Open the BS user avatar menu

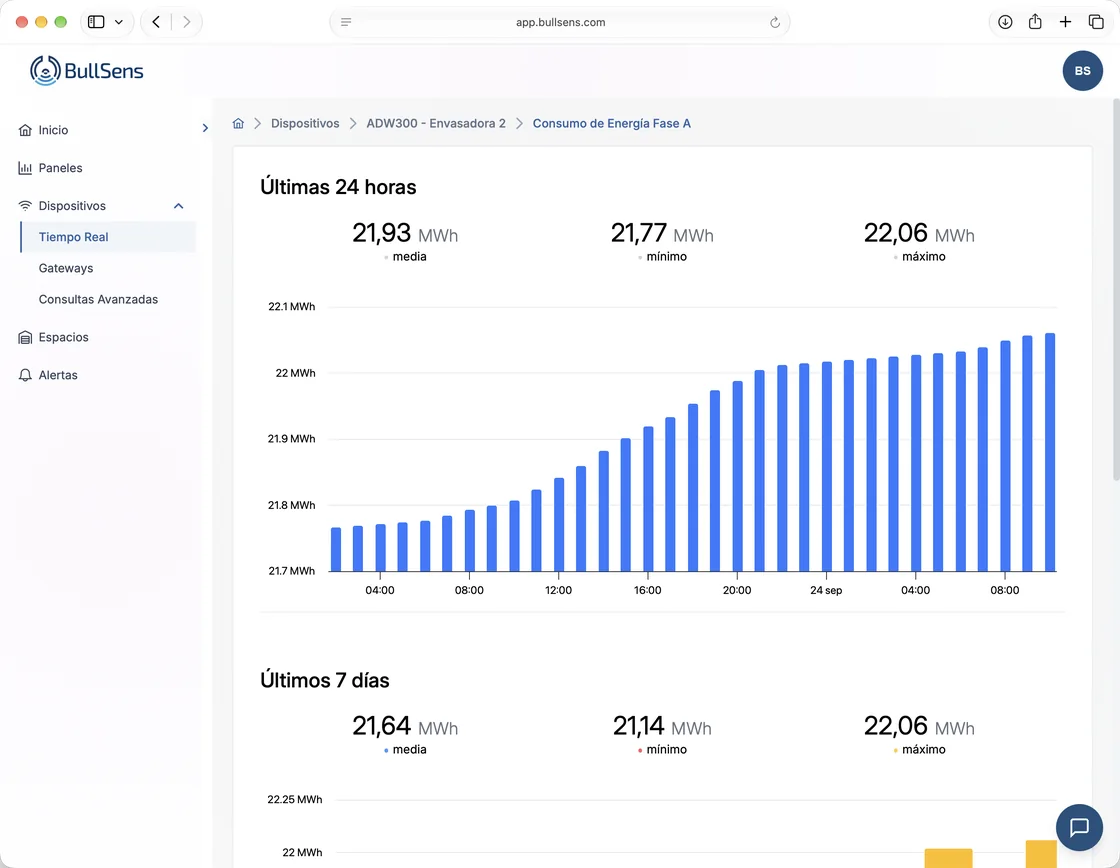click(1082, 71)
